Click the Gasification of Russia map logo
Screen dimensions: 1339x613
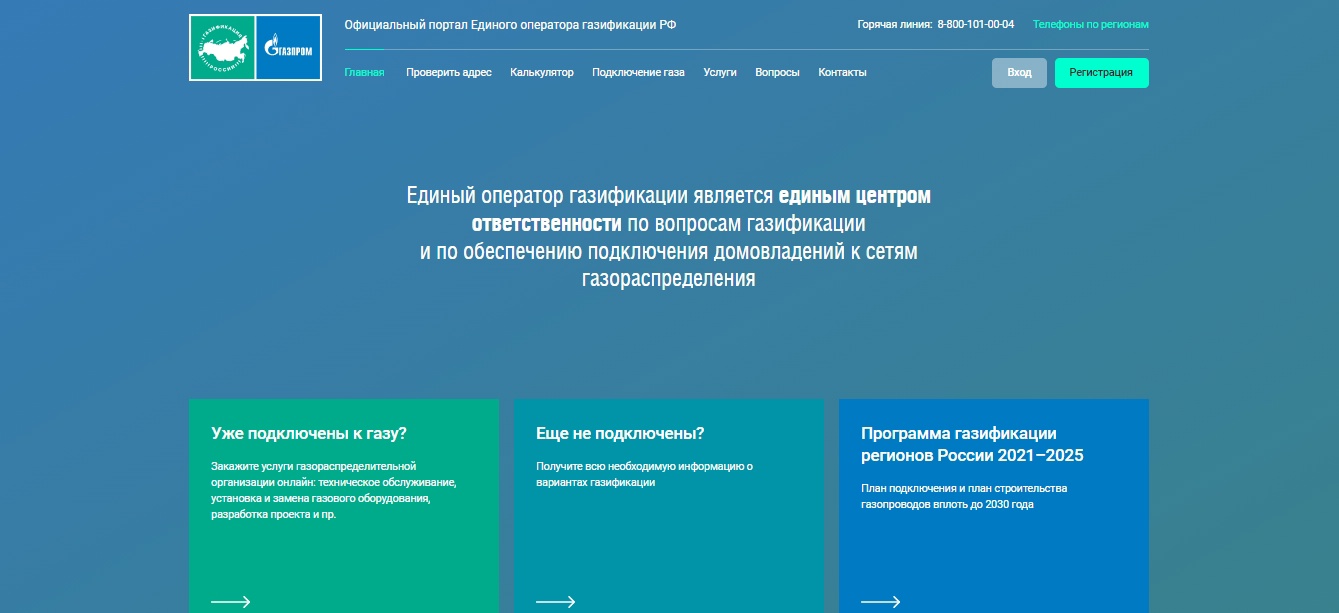pyautogui.click(x=222, y=48)
